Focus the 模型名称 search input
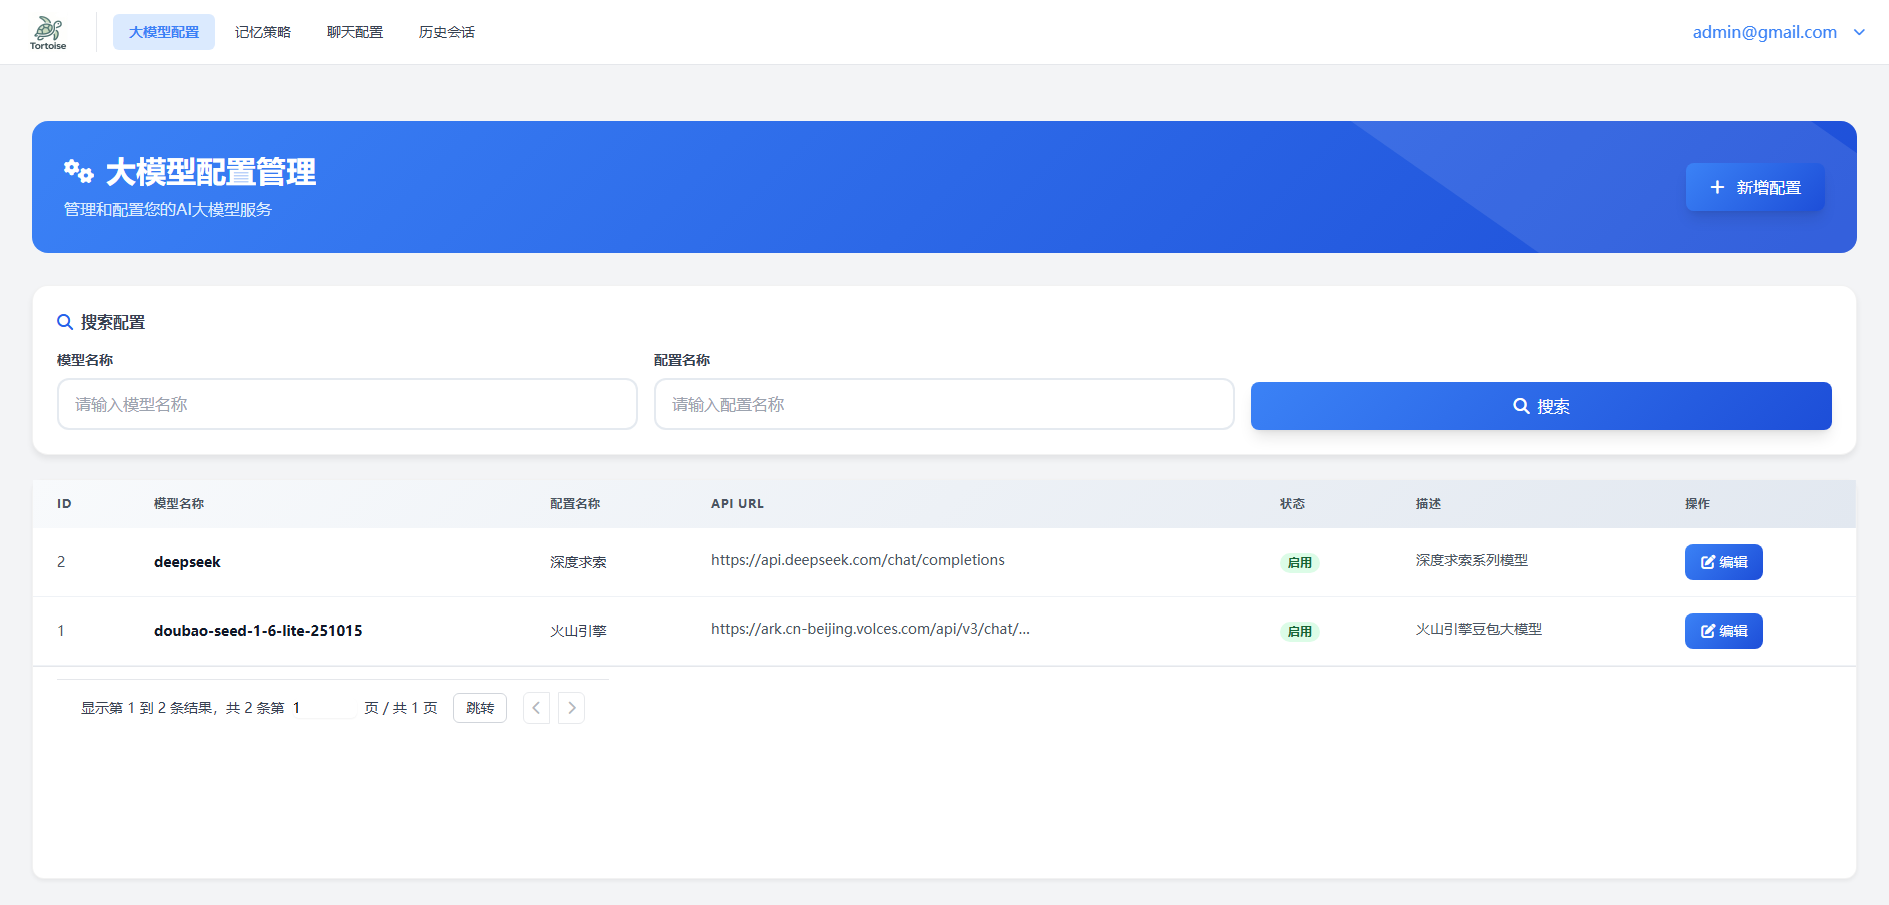Viewport: 1889px width, 905px height. coord(347,404)
